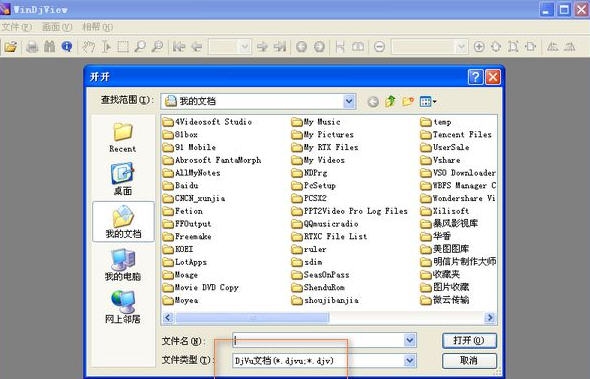
Task: Click the Open file toolbar icon in WinDjView
Action: (11, 47)
